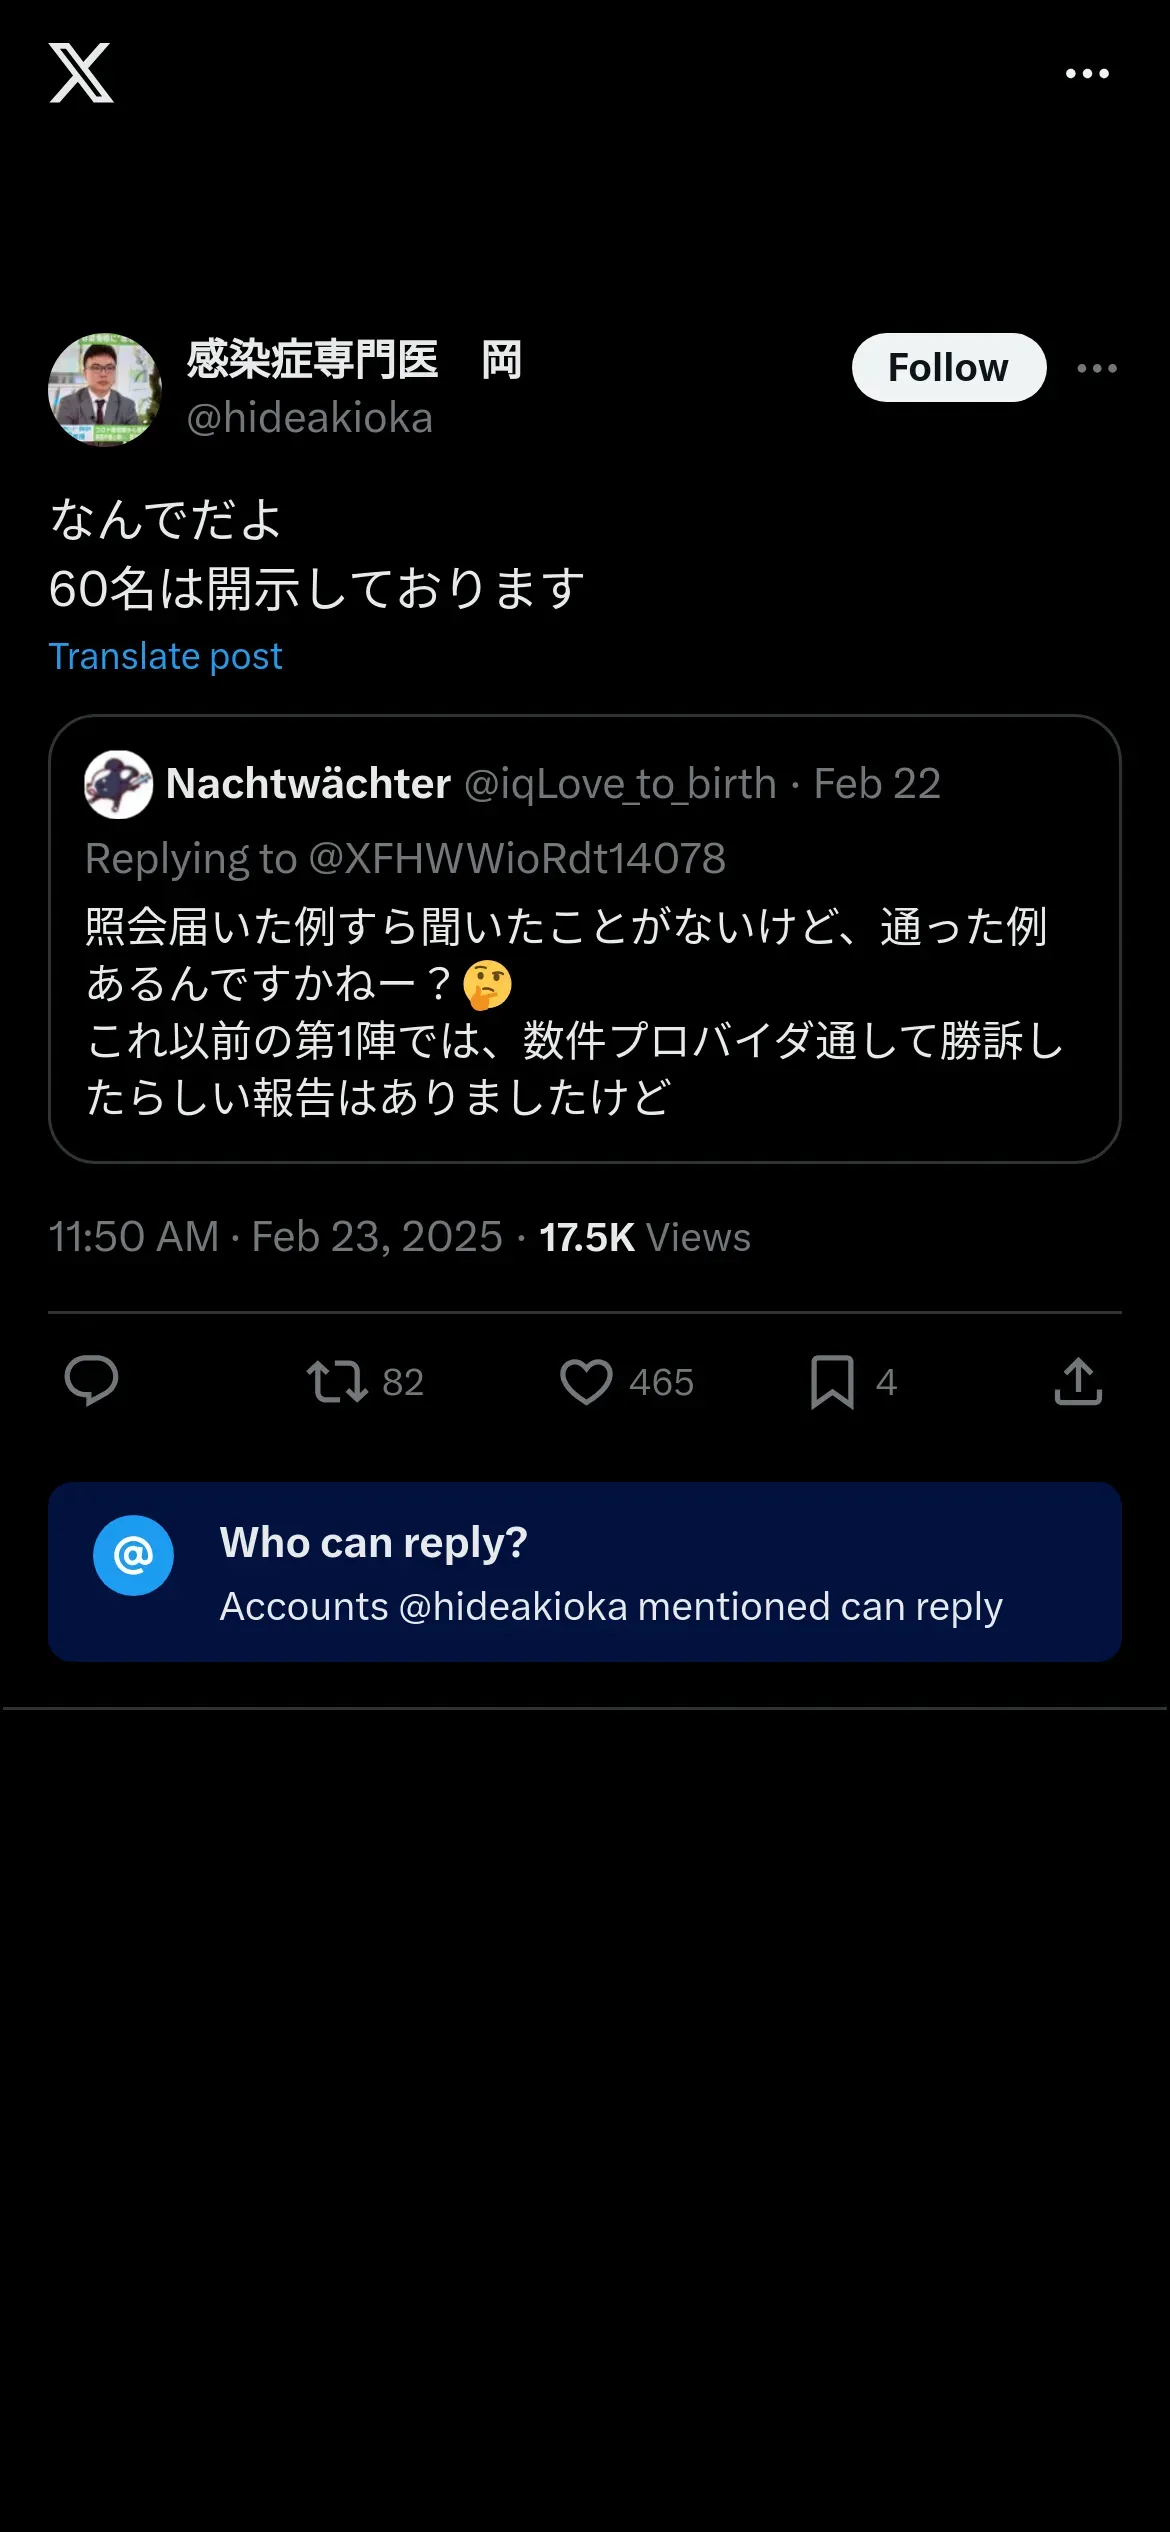The height and width of the screenshot is (2532, 1170).
Task: Open the top-right three-dot menu
Action: (x=1087, y=73)
